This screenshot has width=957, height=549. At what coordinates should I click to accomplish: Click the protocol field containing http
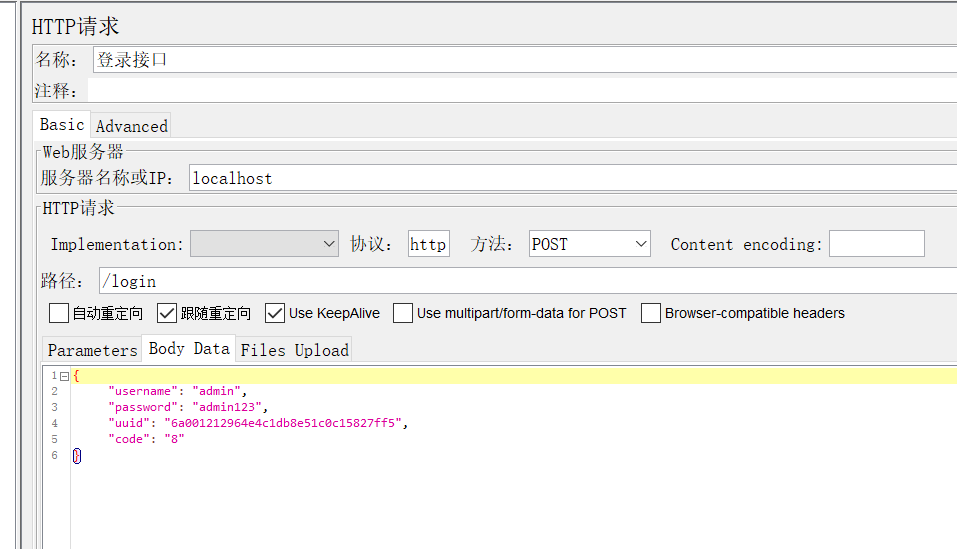pos(428,244)
